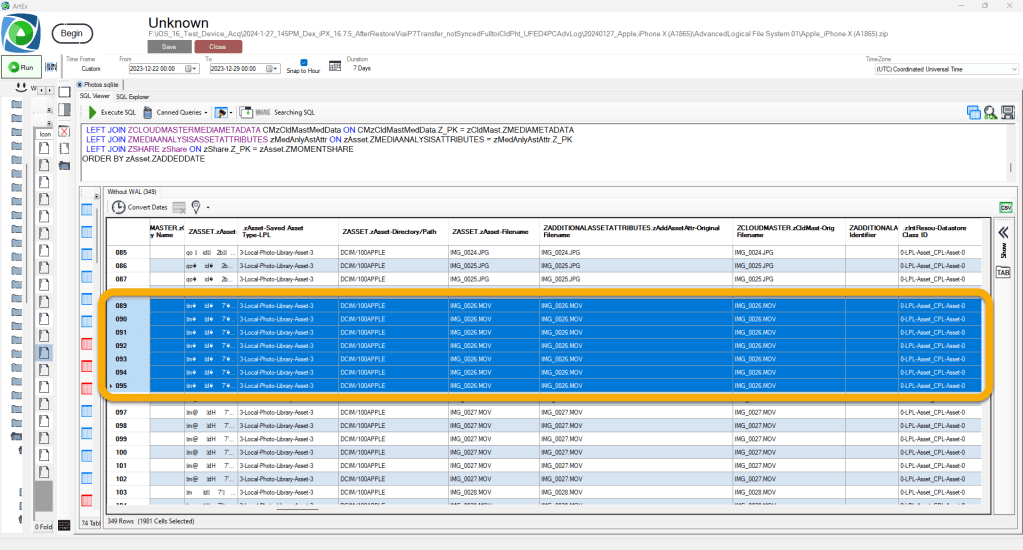The height and width of the screenshot is (550, 1023).
Task: Click the blue stacked windows icon
Action: 973,113
